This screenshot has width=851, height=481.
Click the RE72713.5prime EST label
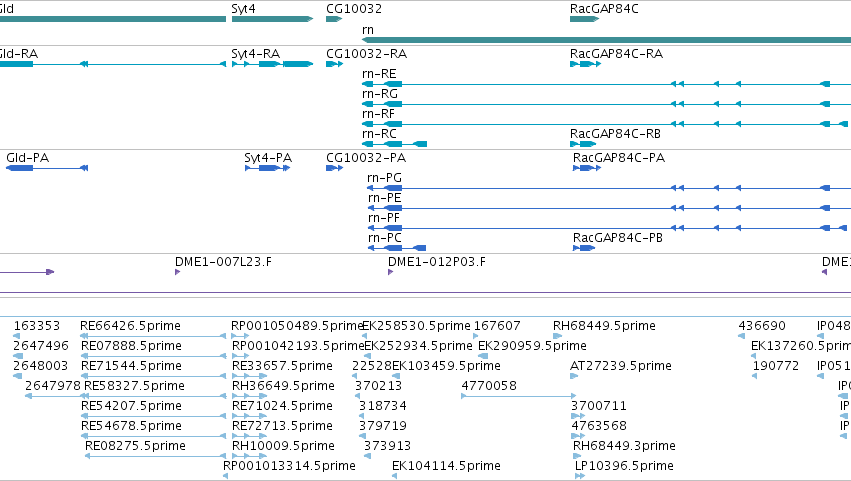[282, 426]
